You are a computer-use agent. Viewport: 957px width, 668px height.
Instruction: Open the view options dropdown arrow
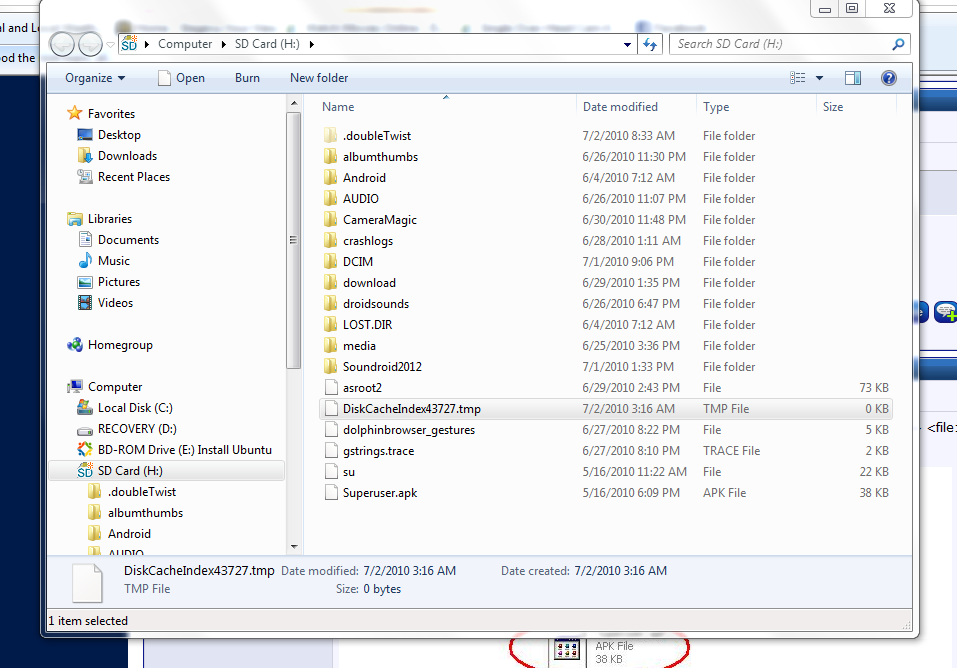click(820, 78)
